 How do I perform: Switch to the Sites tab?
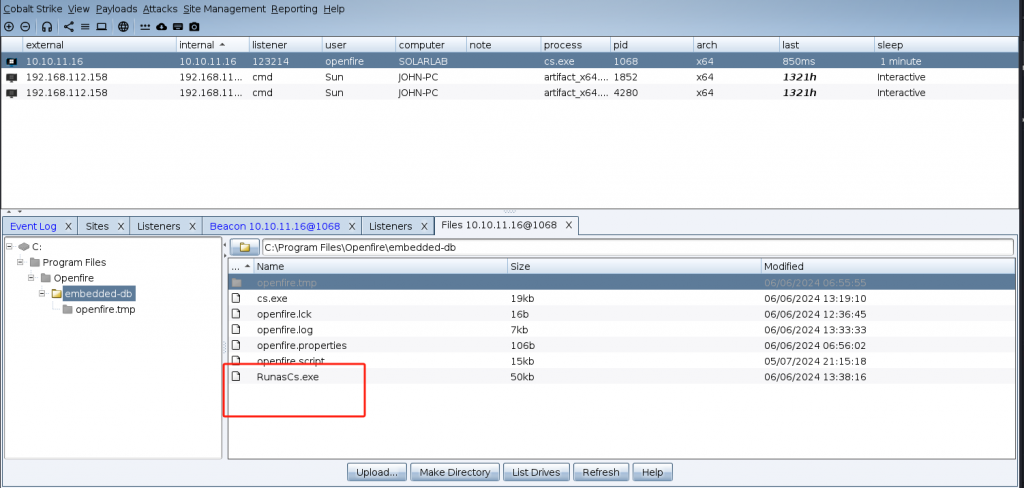pyautogui.click(x=97, y=226)
